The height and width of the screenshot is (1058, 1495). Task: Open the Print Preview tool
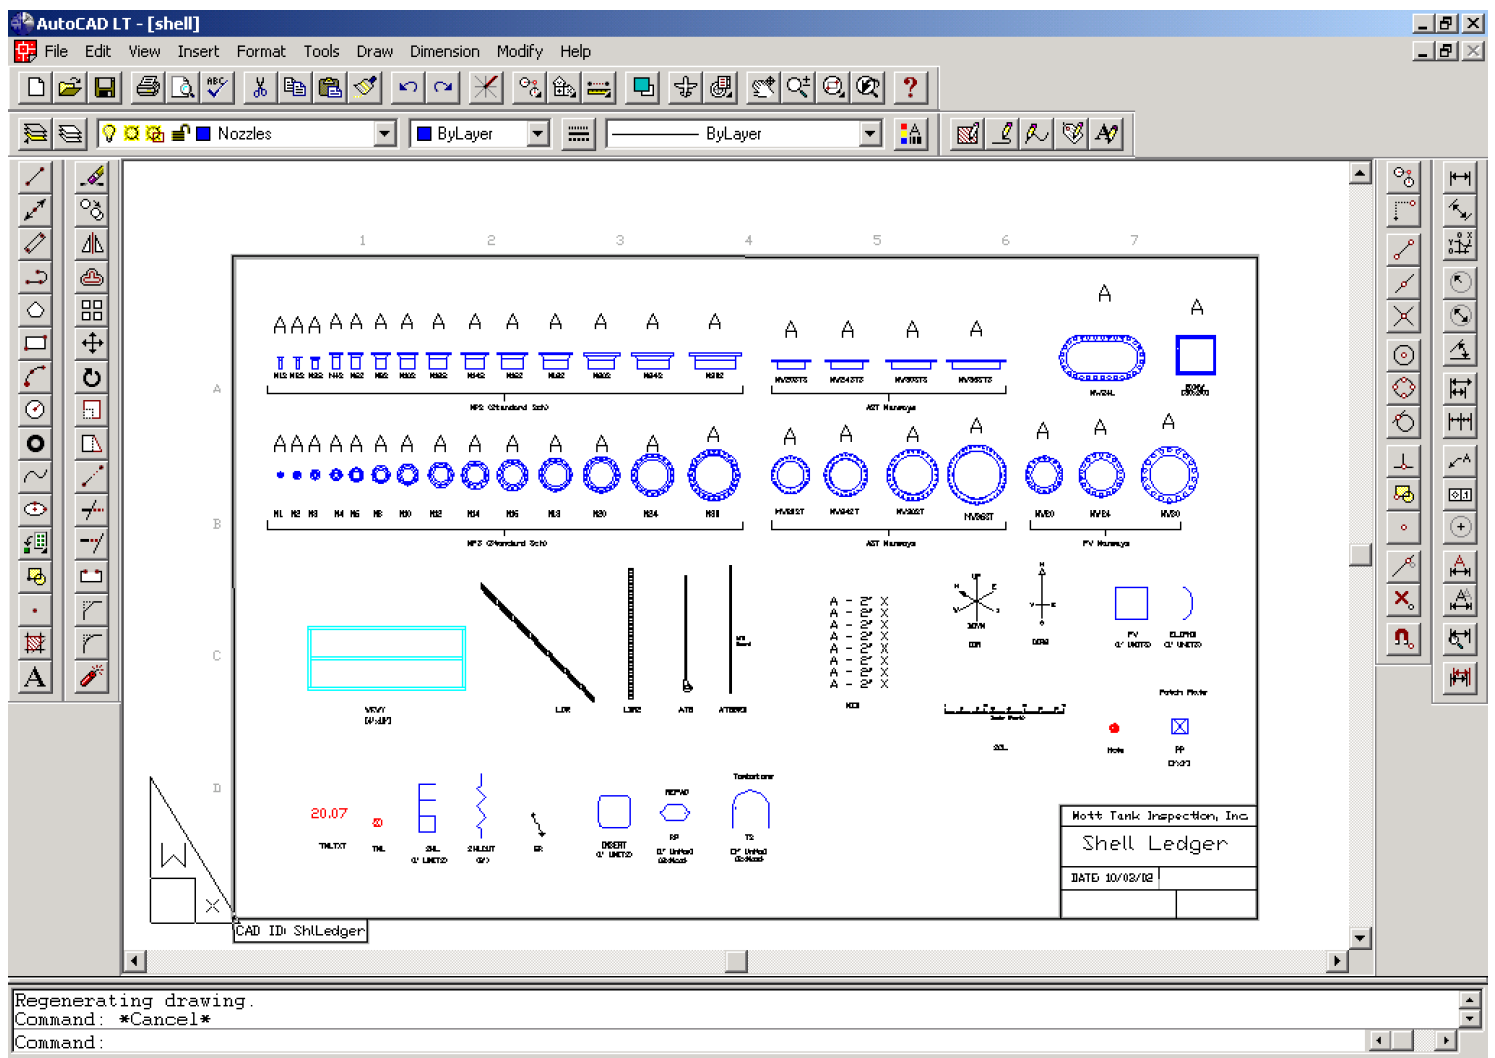(182, 88)
